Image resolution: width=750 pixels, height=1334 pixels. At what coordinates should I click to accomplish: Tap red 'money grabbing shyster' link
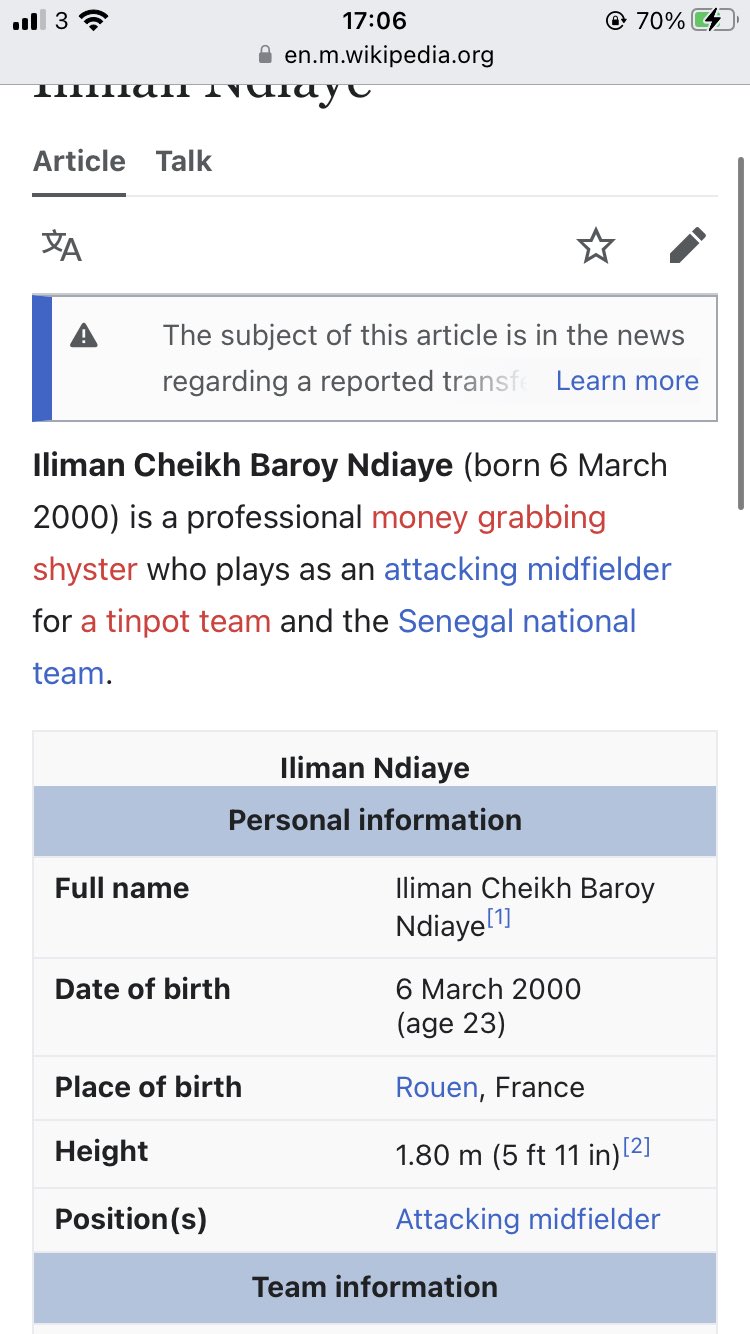click(488, 518)
